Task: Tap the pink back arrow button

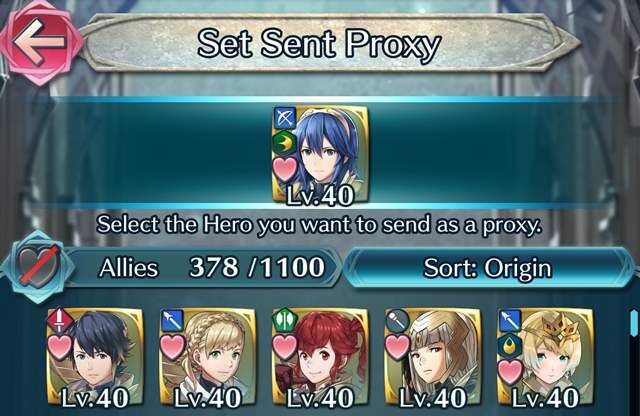Action: pyautogui.click(x=40, y=42)
